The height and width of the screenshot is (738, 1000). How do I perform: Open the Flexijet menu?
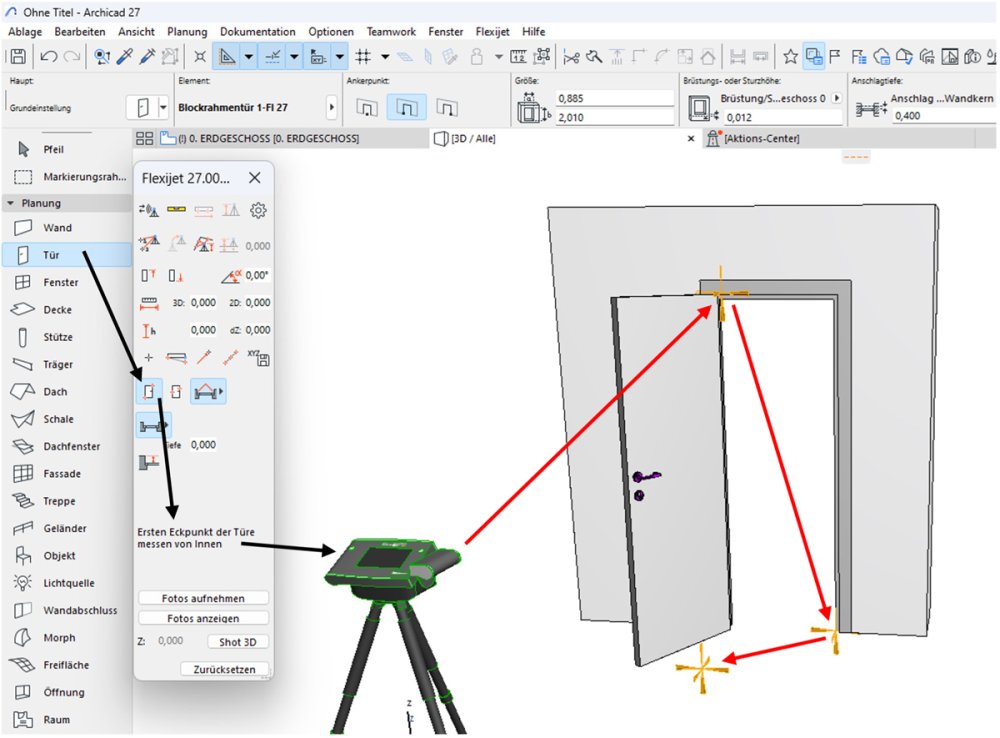click(492, 31)
